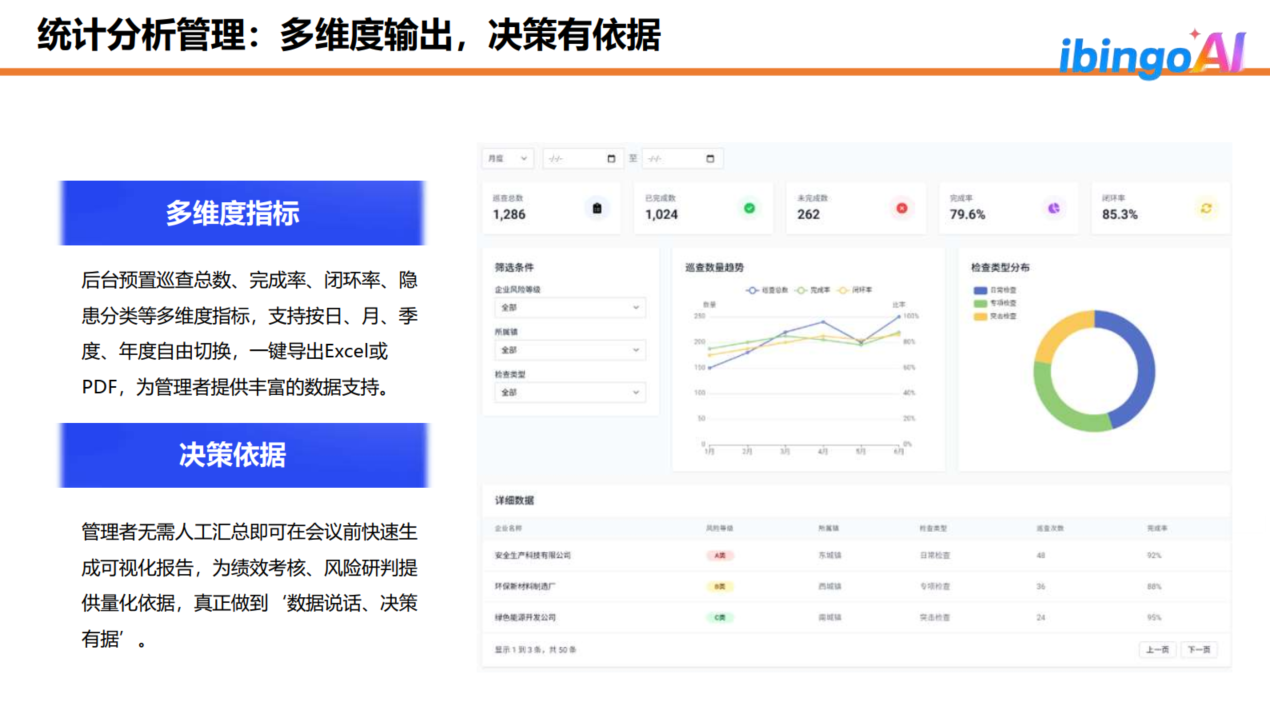Screen dimensions: 1270x705
Task: Click the 筛选条件 panel heading
Action: [516, 267]
